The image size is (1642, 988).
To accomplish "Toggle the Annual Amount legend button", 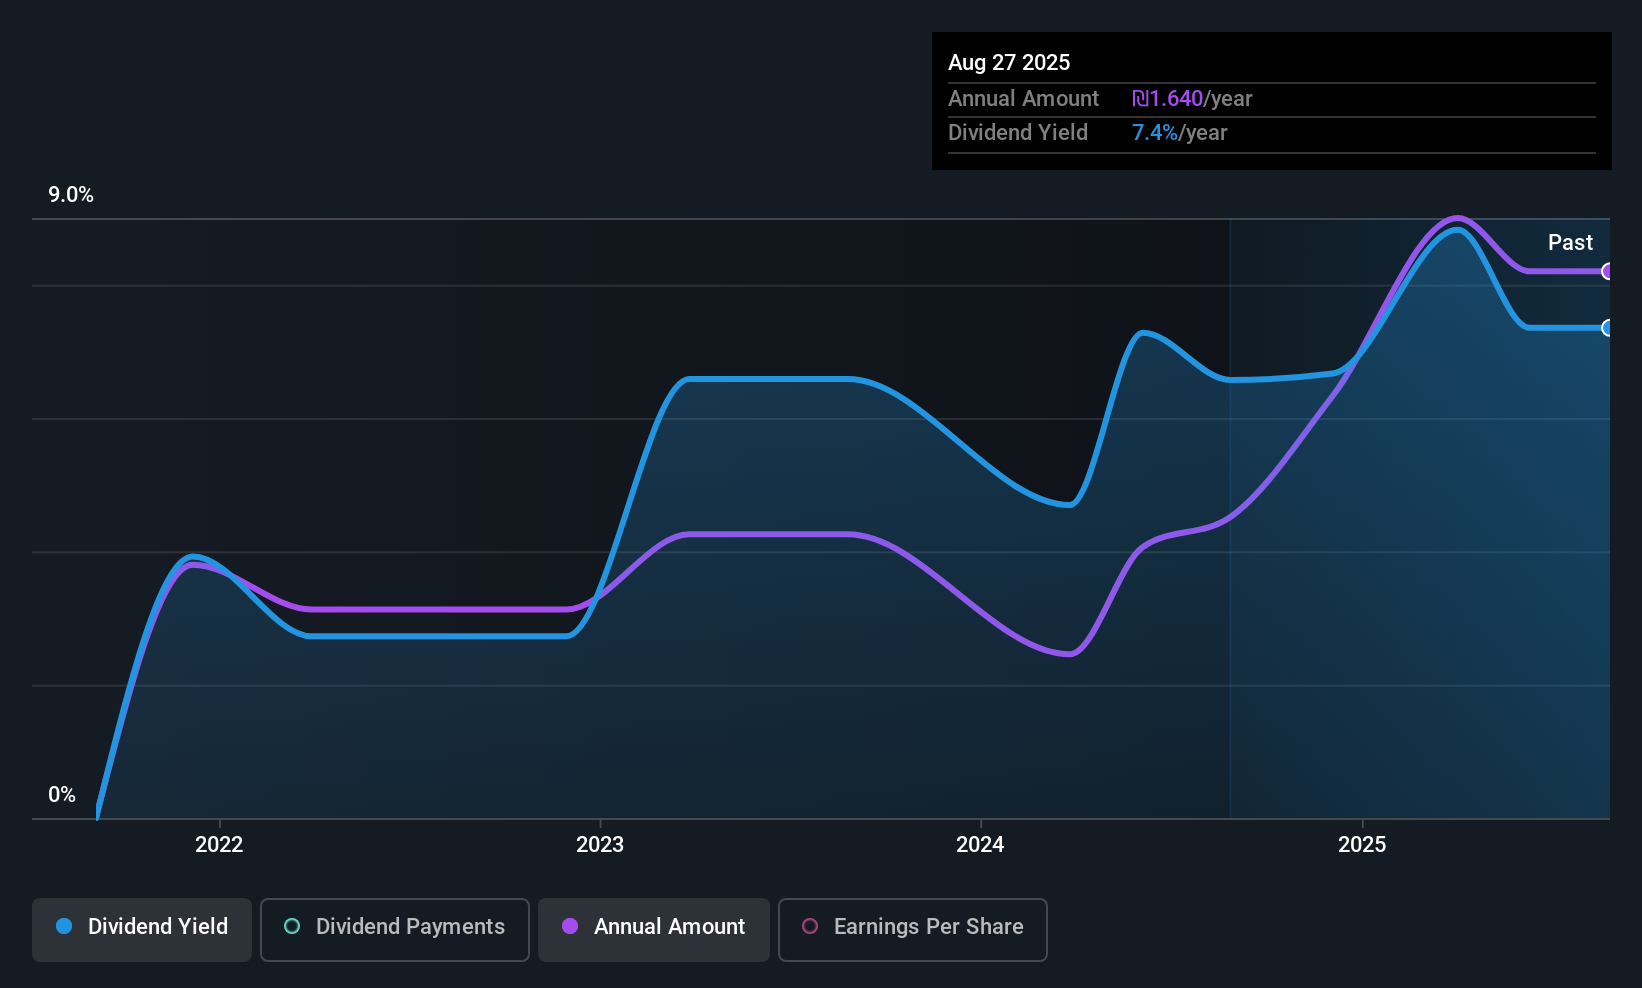I will tap(654, 930).
